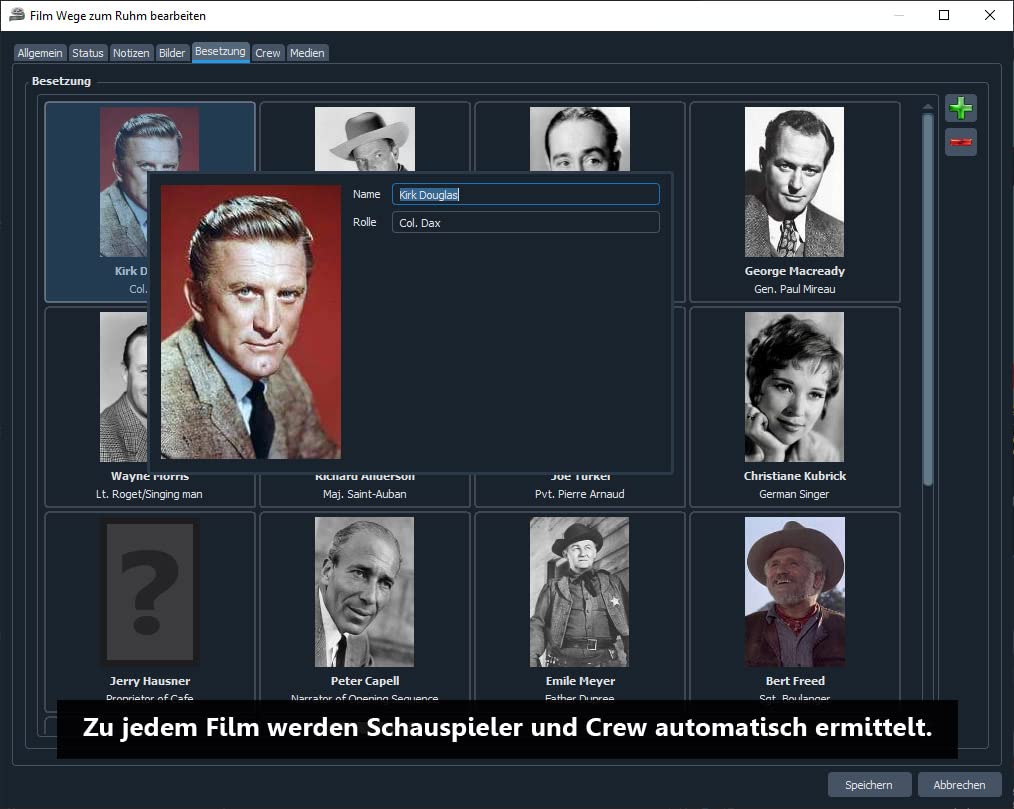Click the name text George Macready

pos(794,271)
